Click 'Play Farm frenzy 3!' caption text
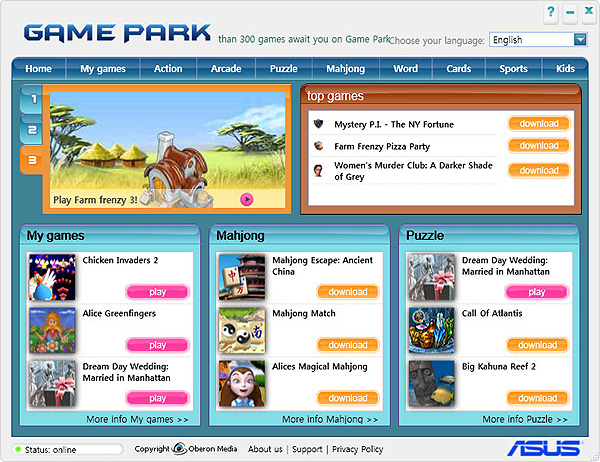This screenshot has height=462, width=600. click(x=95, y=200)
